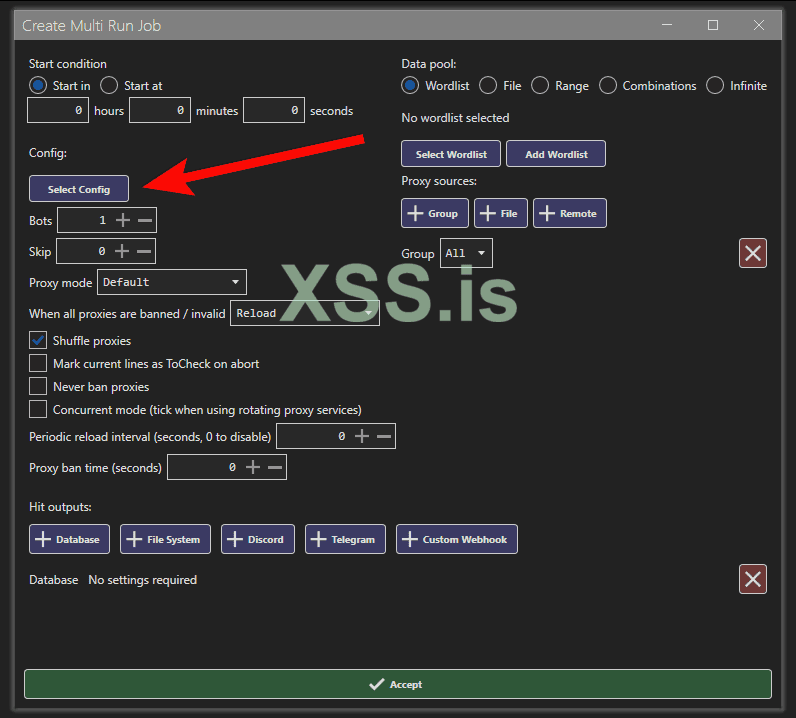The width and height of the screenshot is (796, 718).
Task: Remove the Group proxy source with red X
Action: pos(753,253)
